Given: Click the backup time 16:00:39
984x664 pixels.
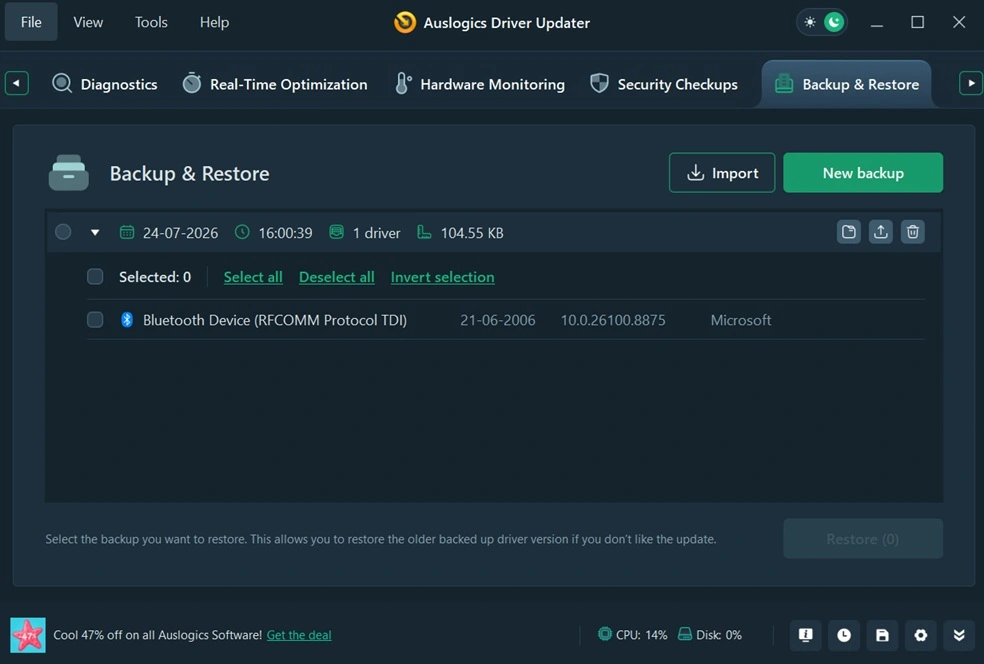Looking at the screenshot, I should click(x=285, y=233).
